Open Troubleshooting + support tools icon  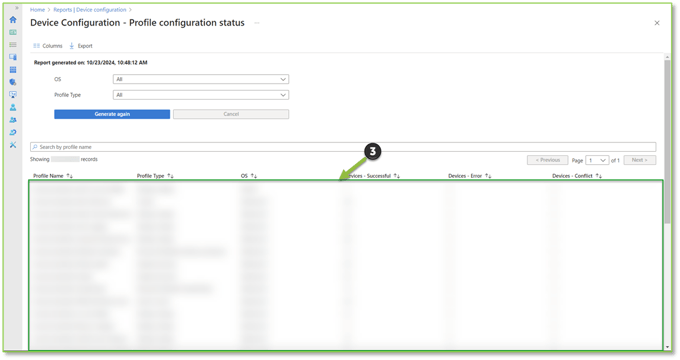coord(13,145)
